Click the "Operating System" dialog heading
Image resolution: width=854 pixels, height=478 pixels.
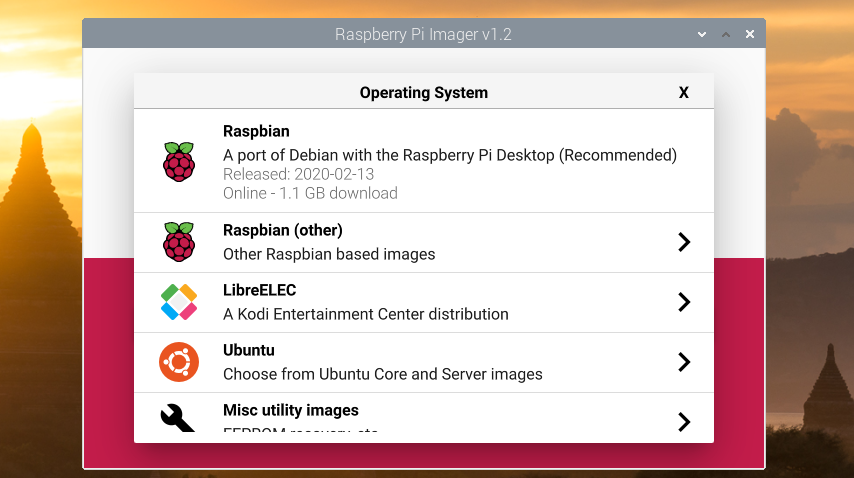(x=424, y=93)
